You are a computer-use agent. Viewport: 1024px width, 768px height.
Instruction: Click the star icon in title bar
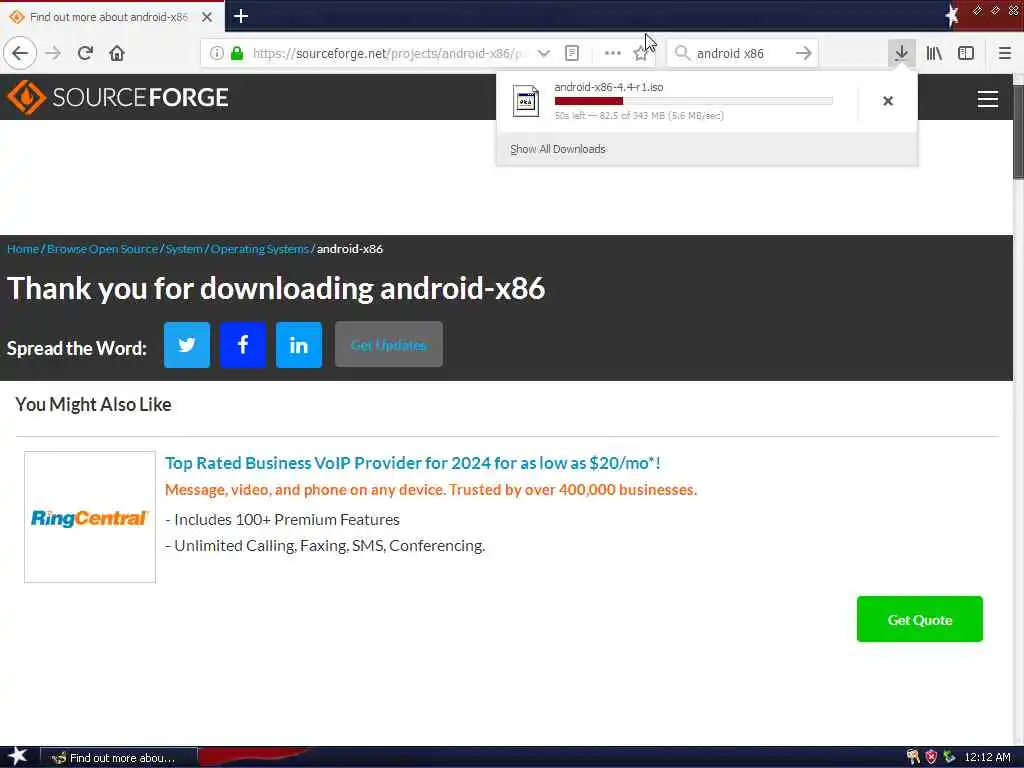[x=952, y=15]
